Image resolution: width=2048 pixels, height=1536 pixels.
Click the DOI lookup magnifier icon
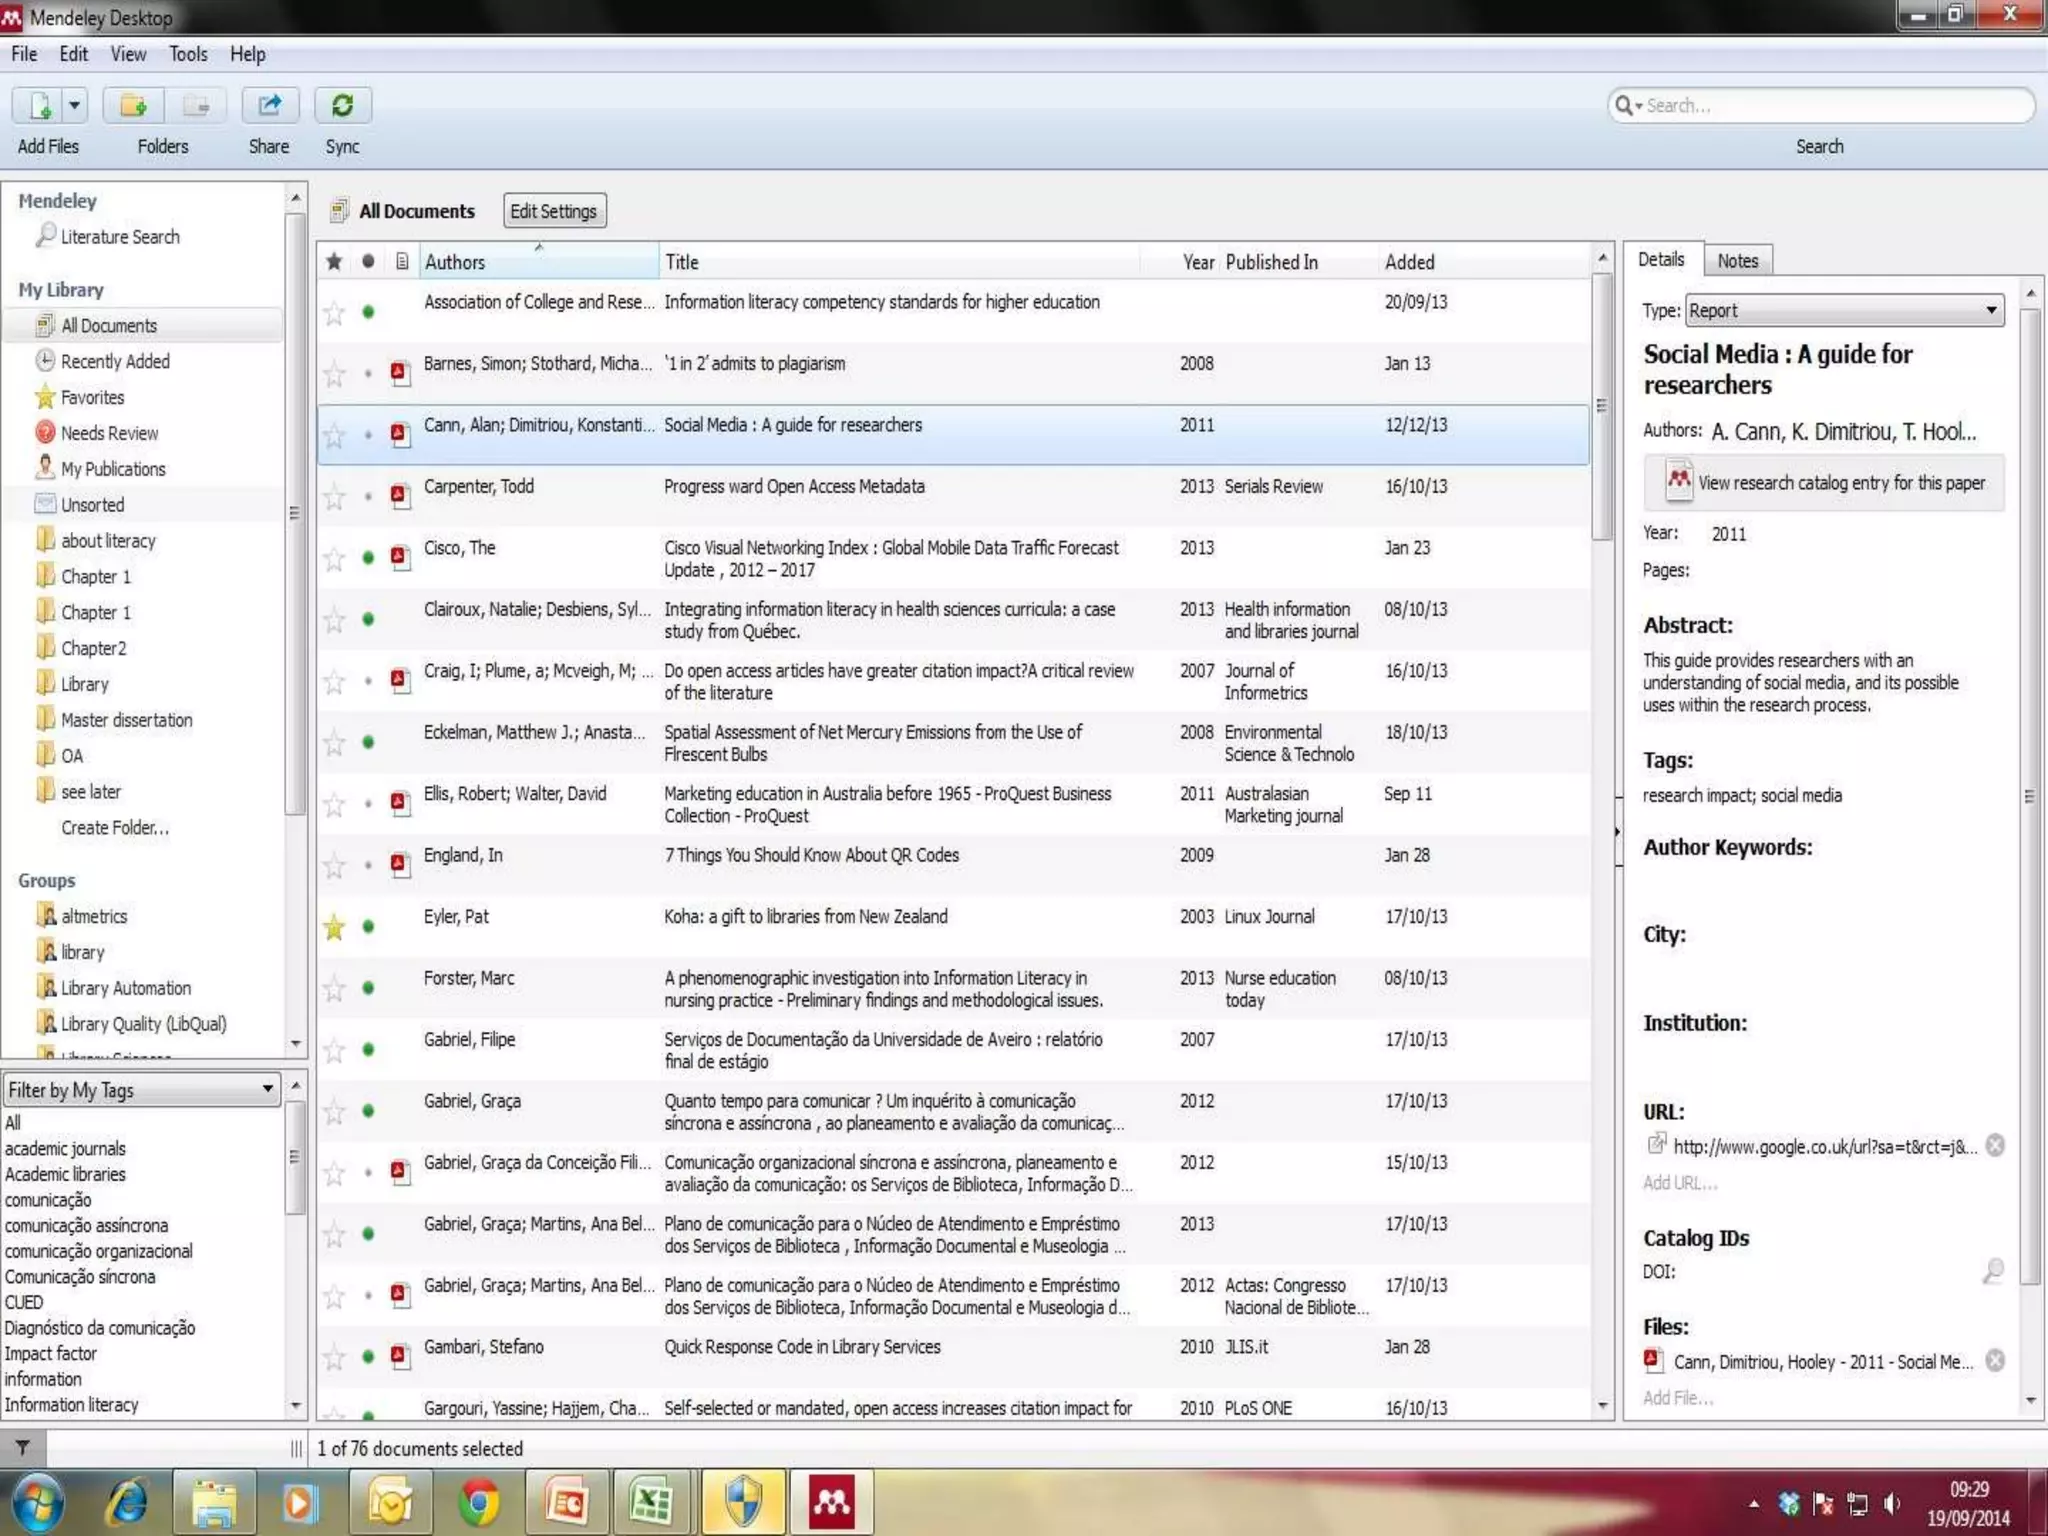1992,1271
